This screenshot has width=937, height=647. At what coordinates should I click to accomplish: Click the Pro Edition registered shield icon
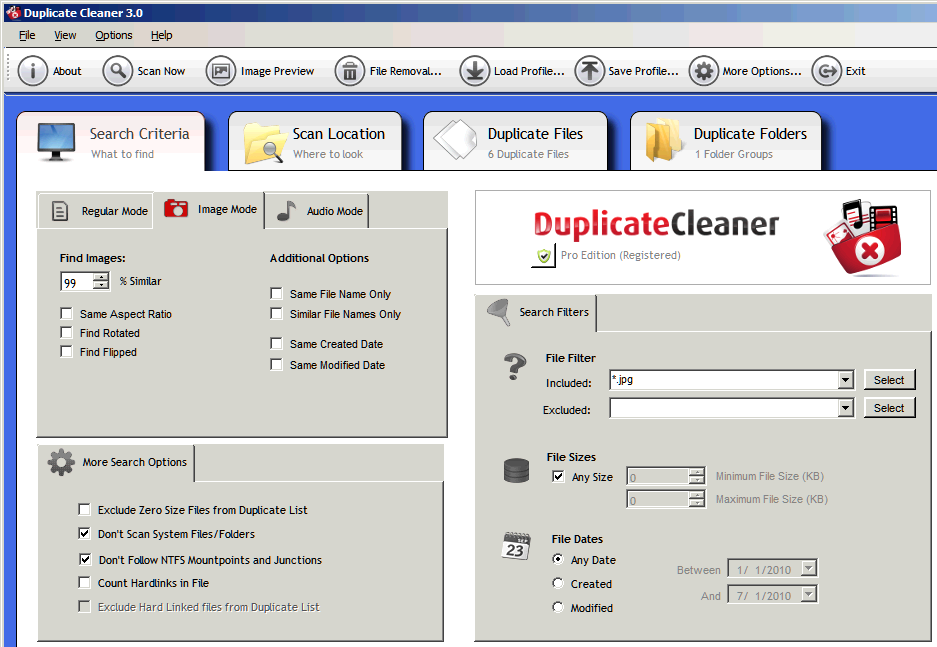pyautogui.click(x=543, y=256)
